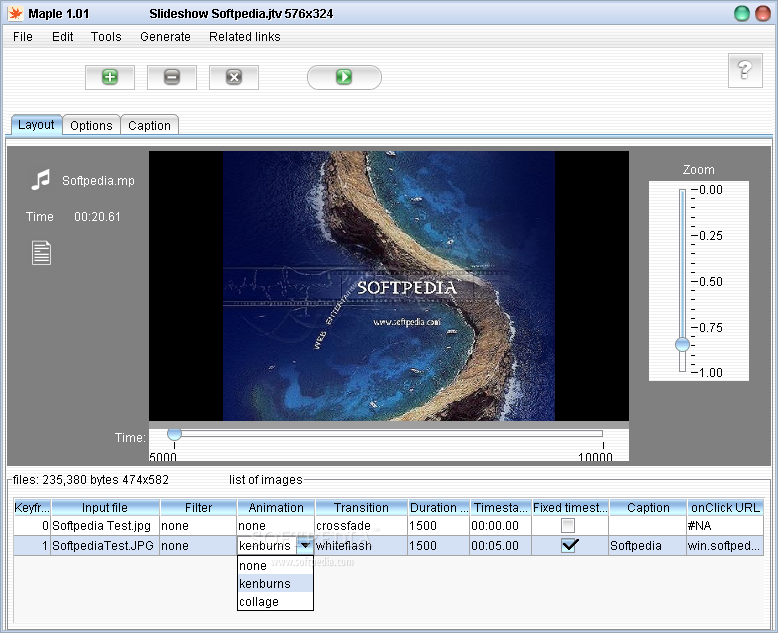The height and width of the screenshot is (633, 778).
Task: Click the Animation 'none' cell in first row
Action: (x=276, y=525)
